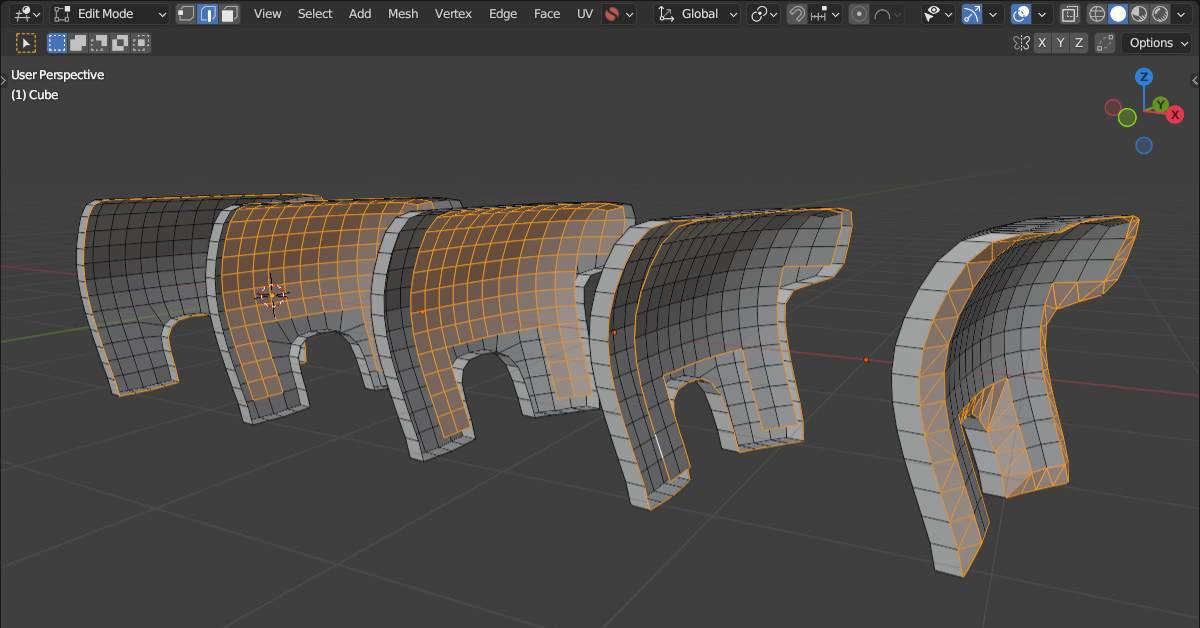Open the Select menu in the header

pos(315,13)
